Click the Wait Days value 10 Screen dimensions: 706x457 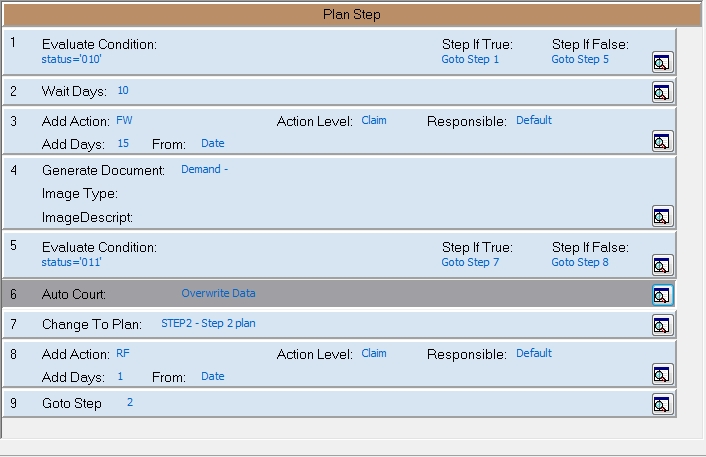(123, 91)
